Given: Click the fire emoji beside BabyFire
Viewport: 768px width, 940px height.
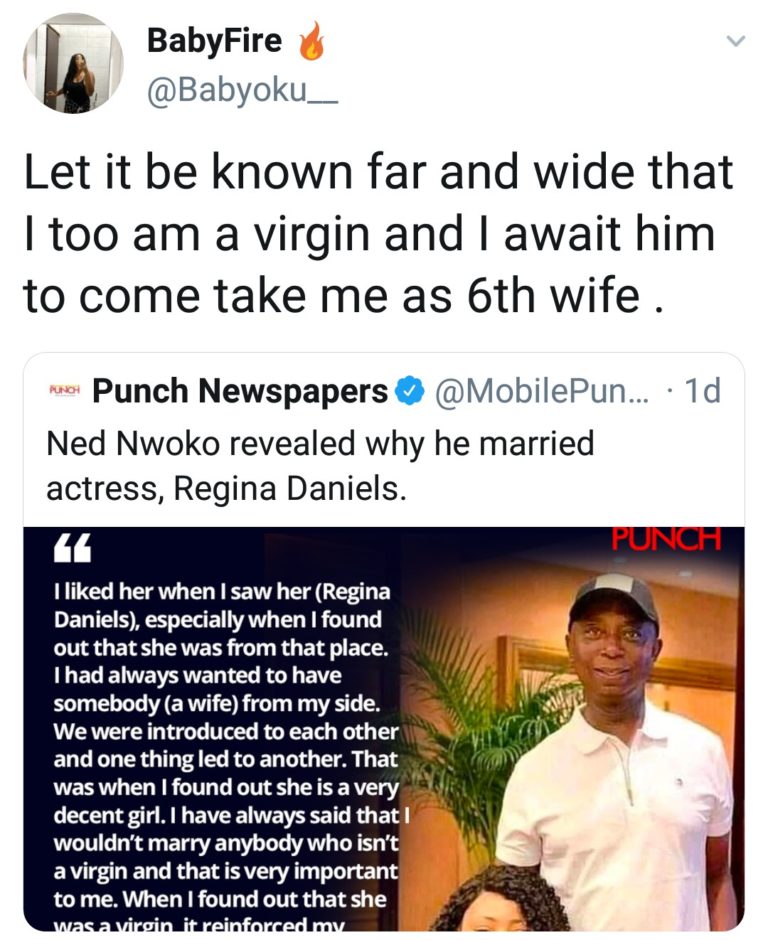Looking at the screenshot, I should 311,43.
